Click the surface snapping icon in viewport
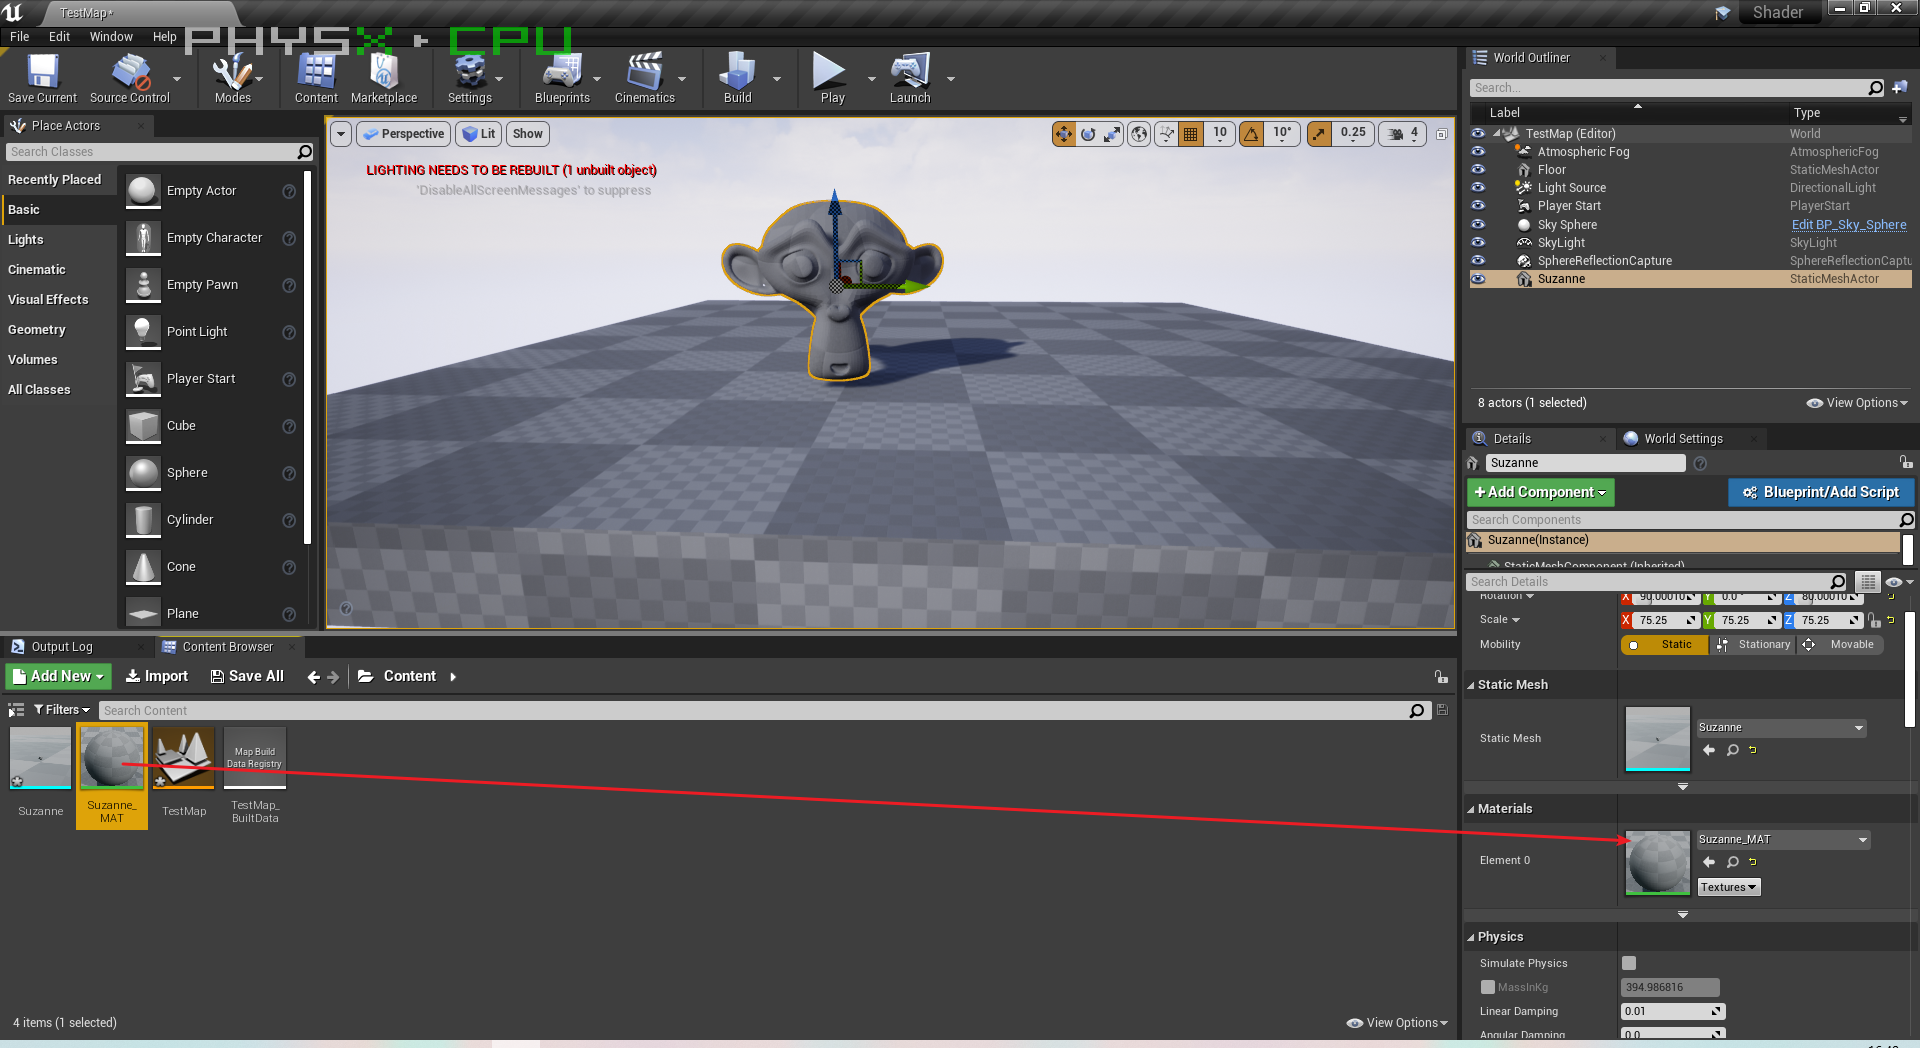The image size is (1920, 1048). (1166, 134)
